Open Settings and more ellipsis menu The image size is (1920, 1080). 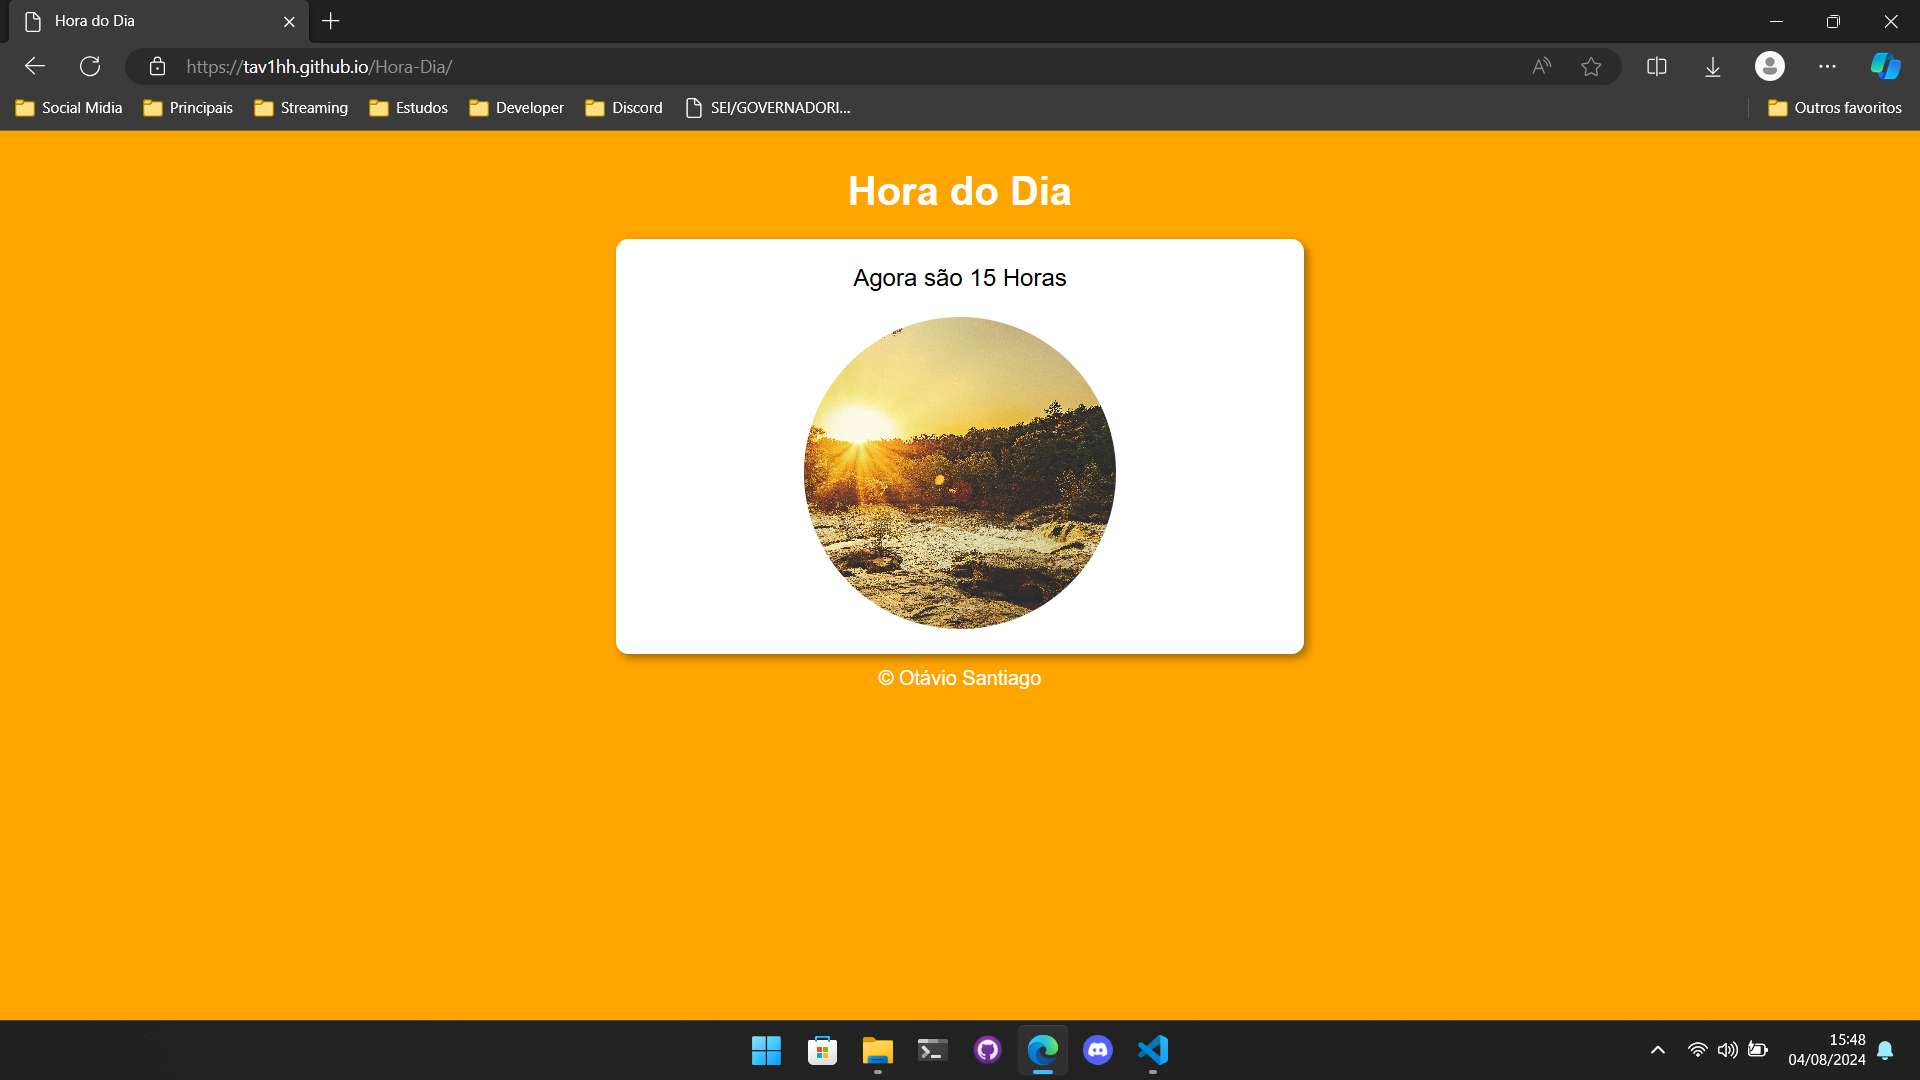[1827, 67]
